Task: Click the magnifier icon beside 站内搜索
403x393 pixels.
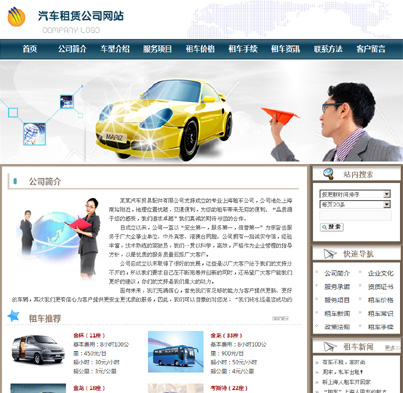Action: [328, 173]
